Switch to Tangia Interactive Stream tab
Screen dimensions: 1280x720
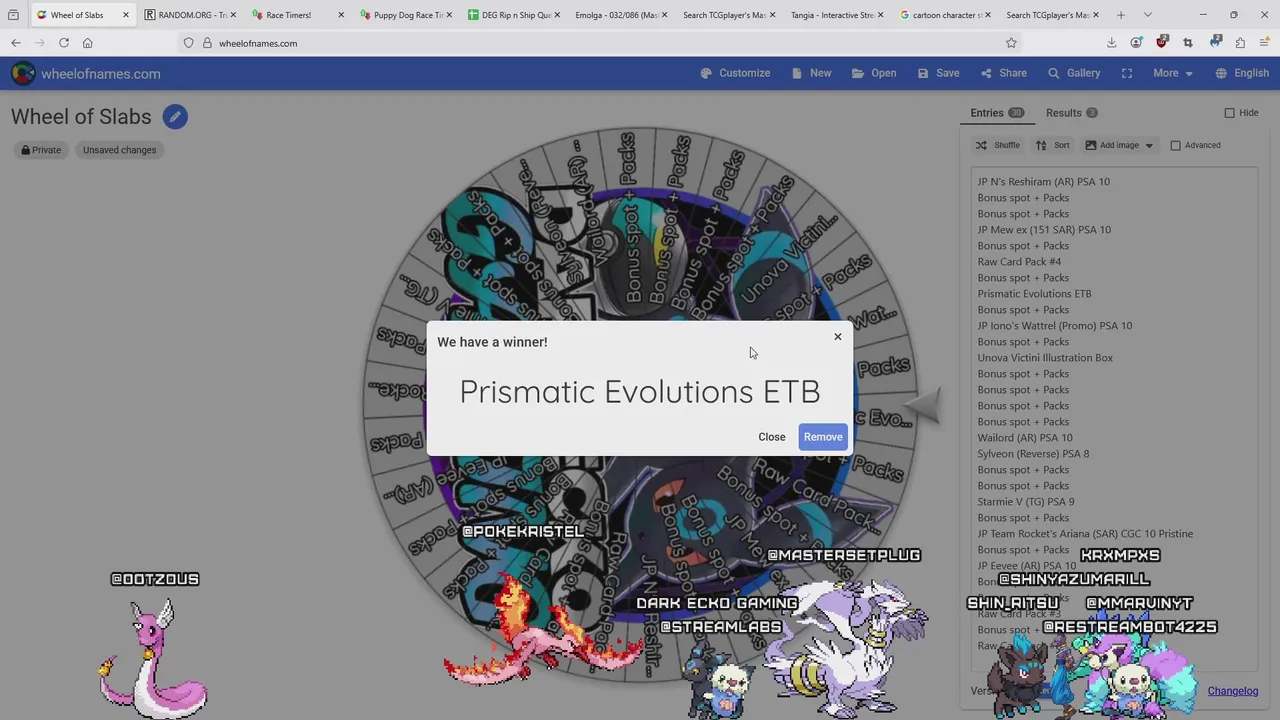click(x=836, y=15)
